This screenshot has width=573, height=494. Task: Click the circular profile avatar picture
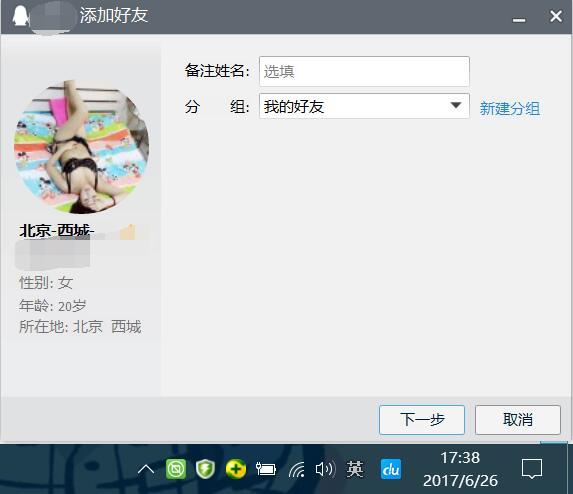pyautogui.click(x=81, y=147)
